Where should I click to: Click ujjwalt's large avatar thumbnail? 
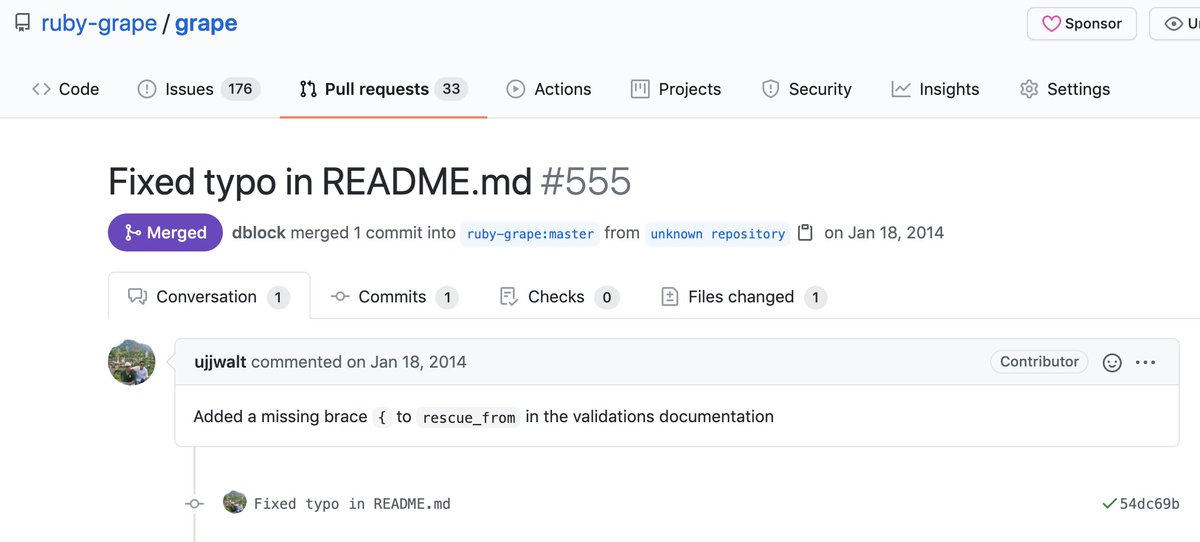click(132, 361)
